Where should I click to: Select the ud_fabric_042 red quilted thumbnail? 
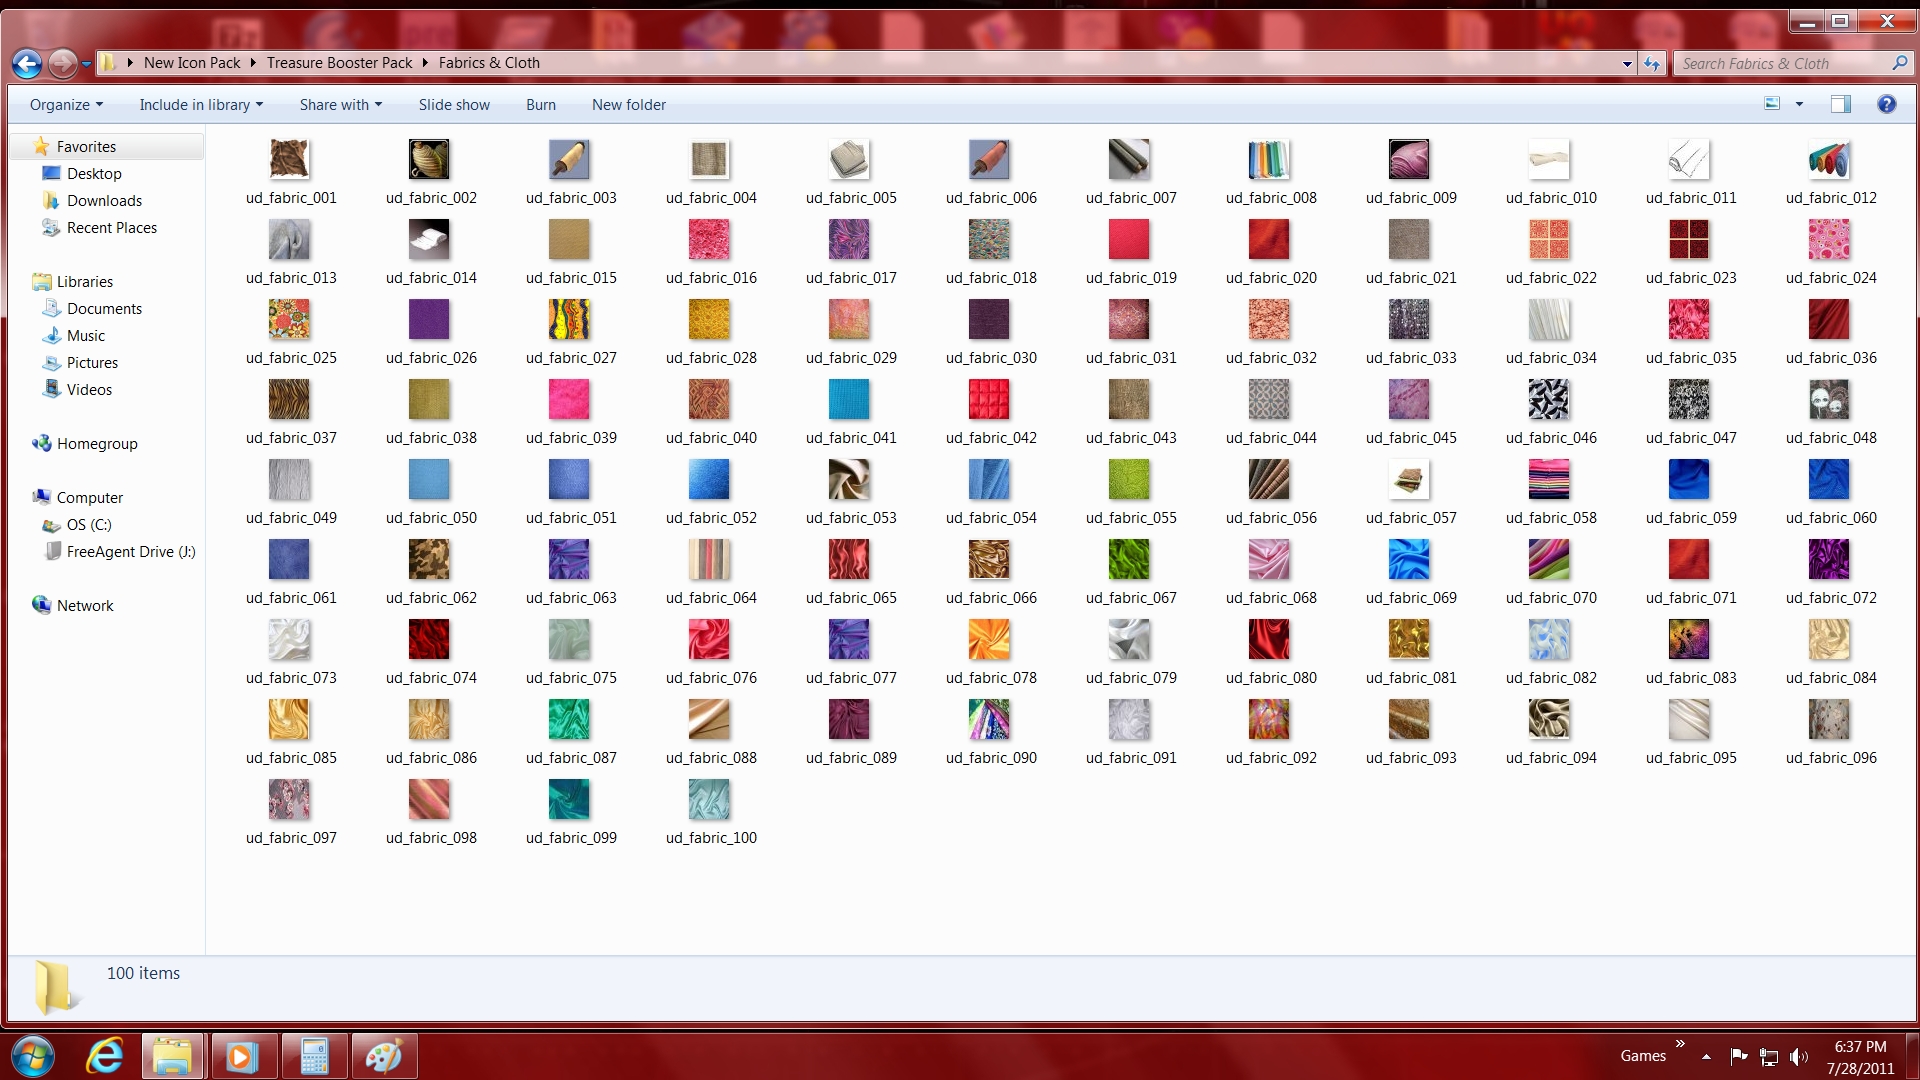pyautogui.click(x=989, y=400)
